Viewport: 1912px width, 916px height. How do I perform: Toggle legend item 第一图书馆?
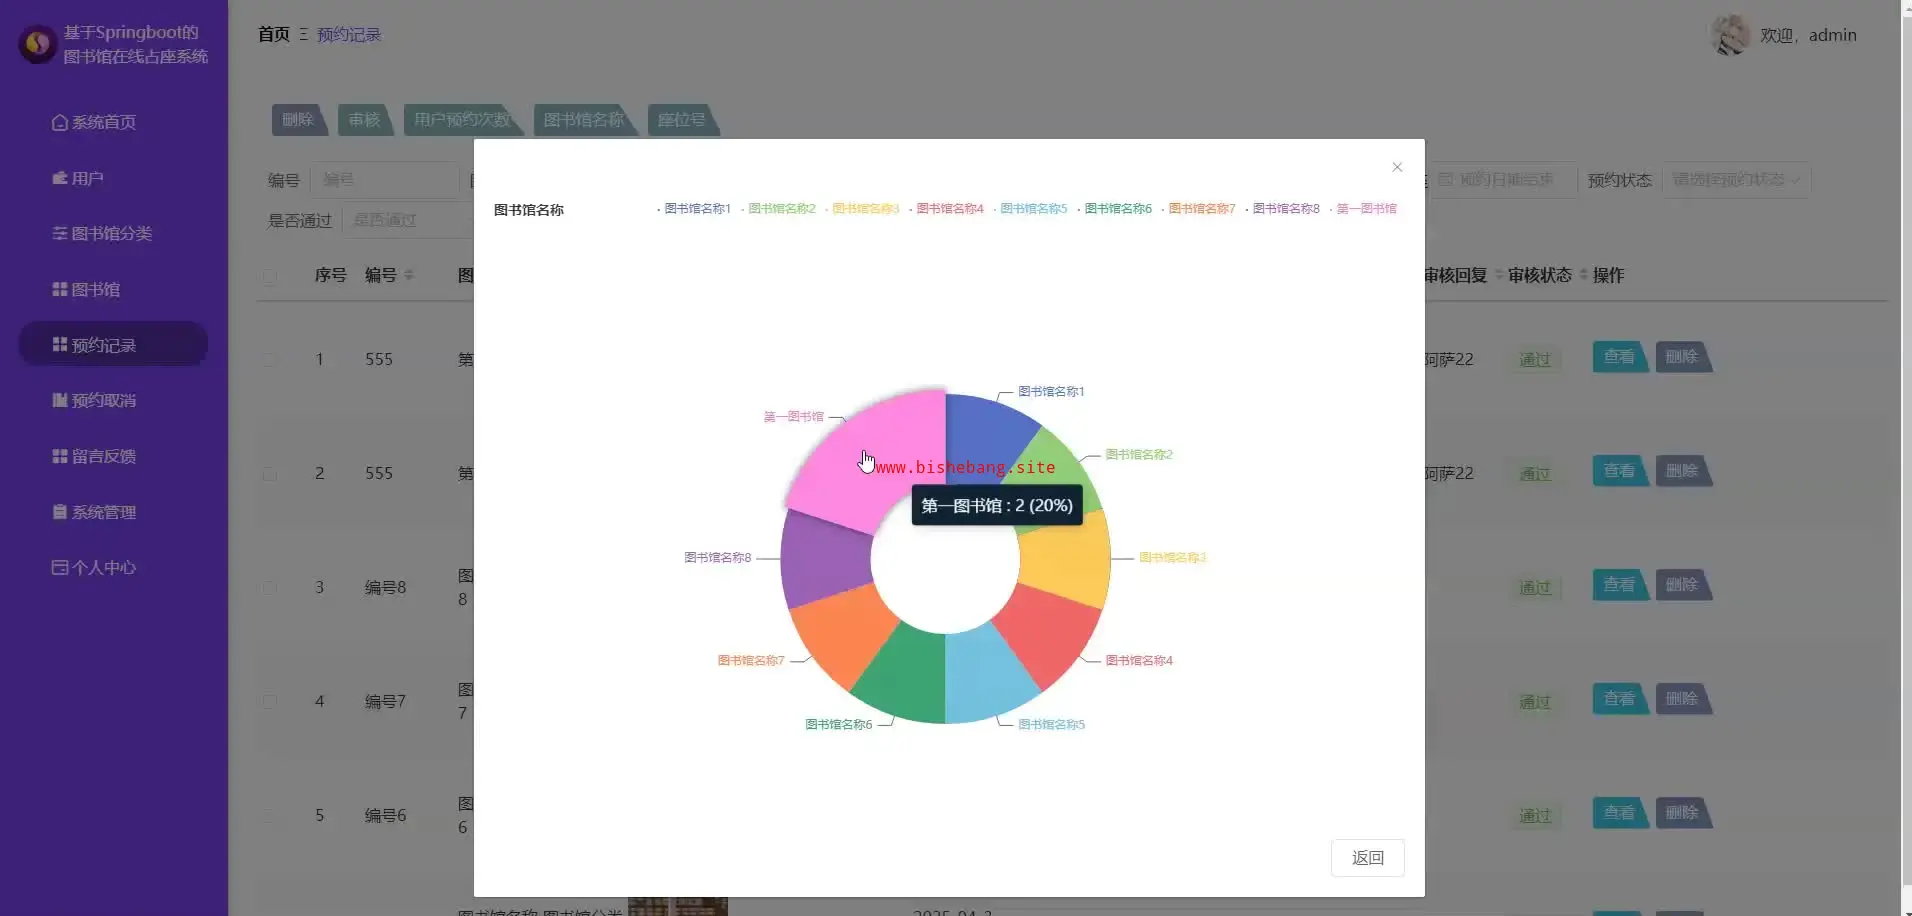tap(1363, 209)
